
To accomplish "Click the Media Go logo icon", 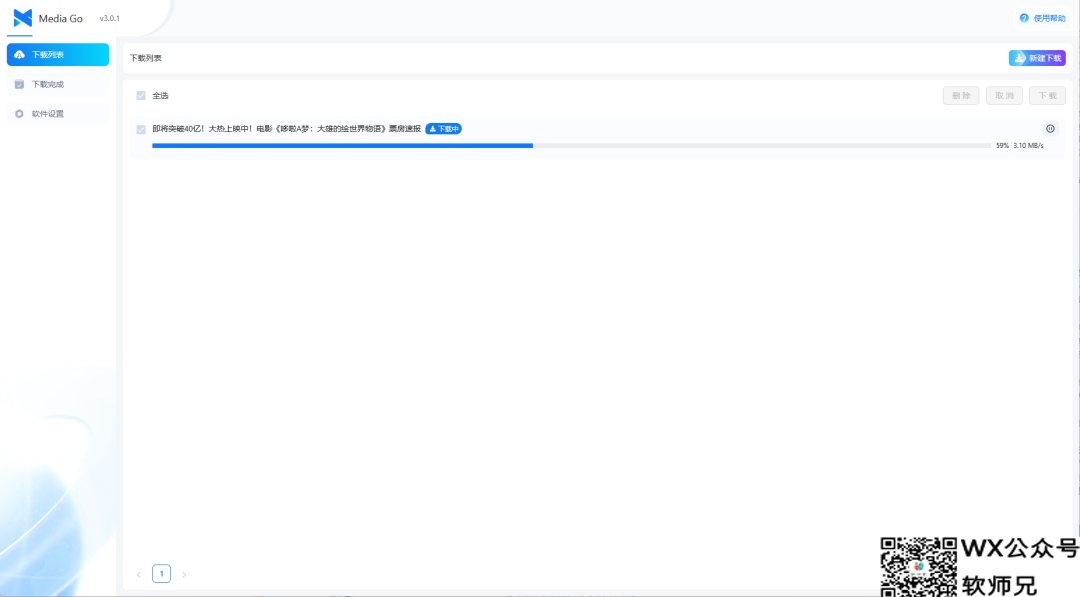I will click(x=23, y=18).
